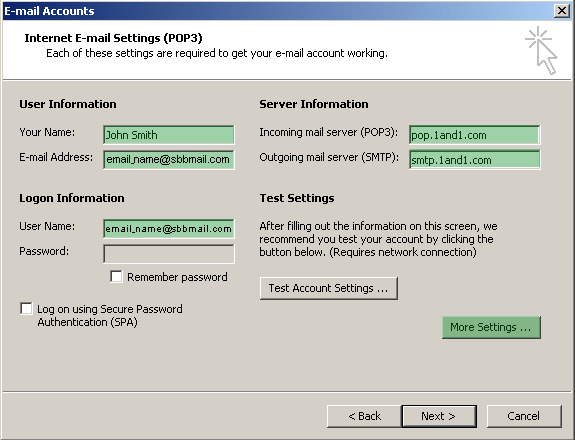This screenshot has width=575, height=440.
Task: Click the E-mail Accounts title bar text
Action: [x=49, y=11]
